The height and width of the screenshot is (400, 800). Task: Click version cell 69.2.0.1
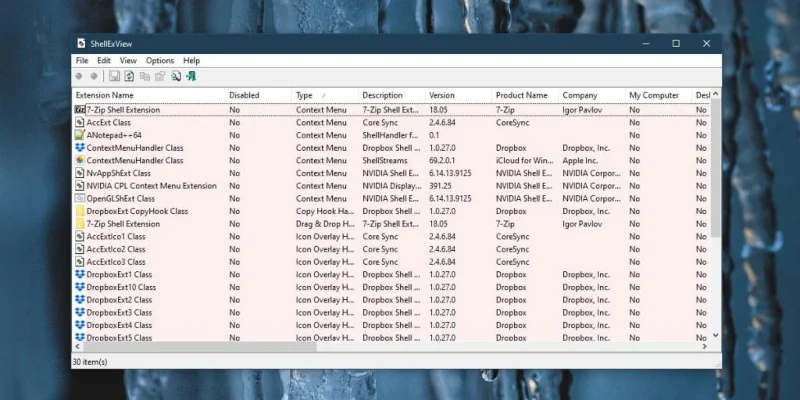[x=443, y=160]
